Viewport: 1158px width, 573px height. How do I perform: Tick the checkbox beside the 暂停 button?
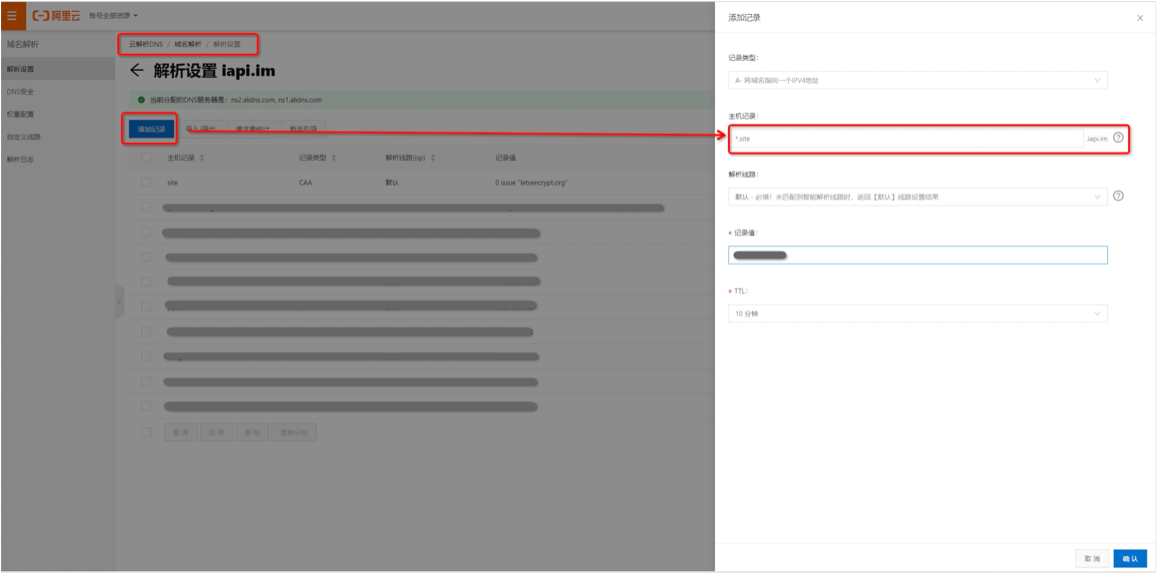pyautogui.click(x=146, y=433)
